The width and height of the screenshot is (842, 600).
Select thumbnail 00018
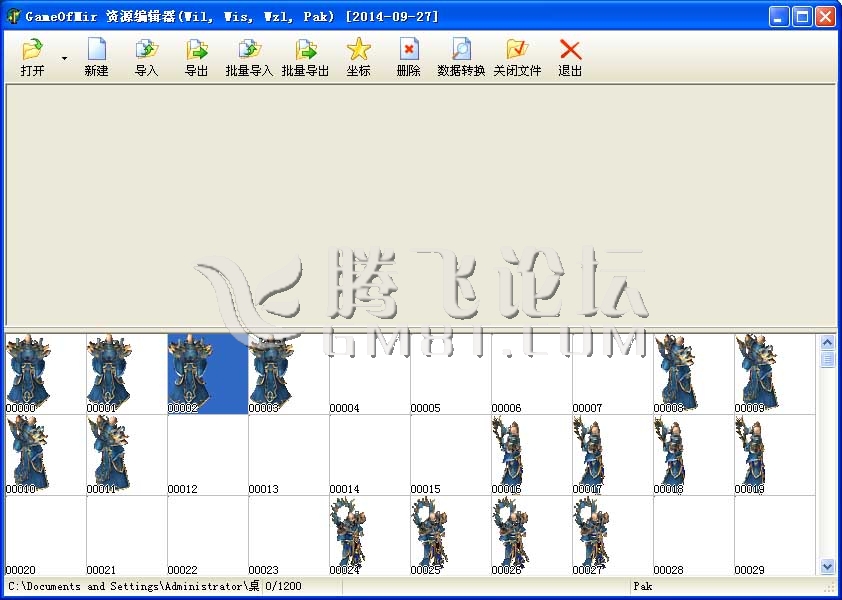click(694, 455)
